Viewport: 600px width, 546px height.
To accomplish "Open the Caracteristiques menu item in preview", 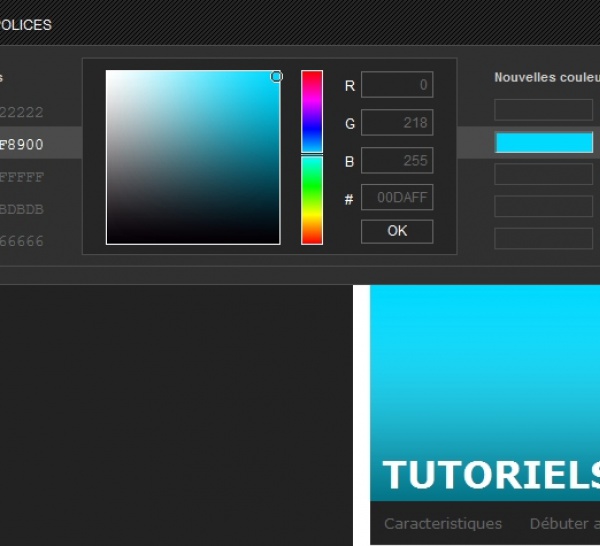I will (x=443, y=524).
